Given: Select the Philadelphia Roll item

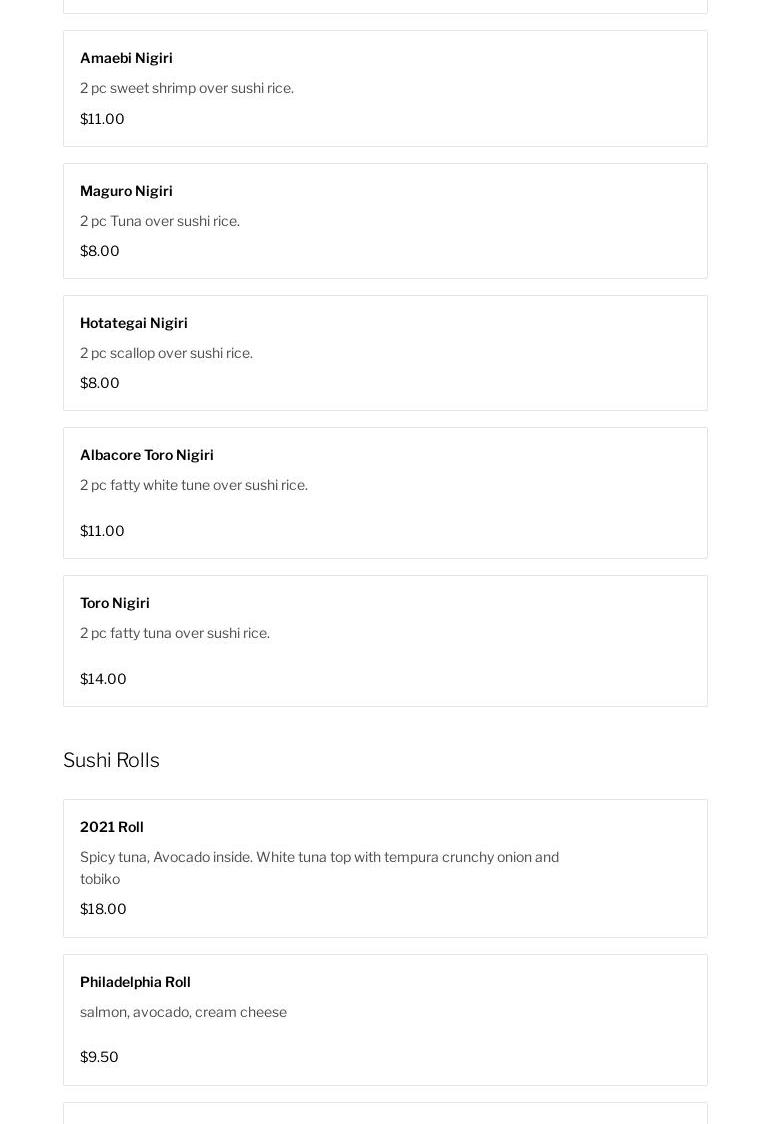Looking at the screenshot, I should point(135,982).
